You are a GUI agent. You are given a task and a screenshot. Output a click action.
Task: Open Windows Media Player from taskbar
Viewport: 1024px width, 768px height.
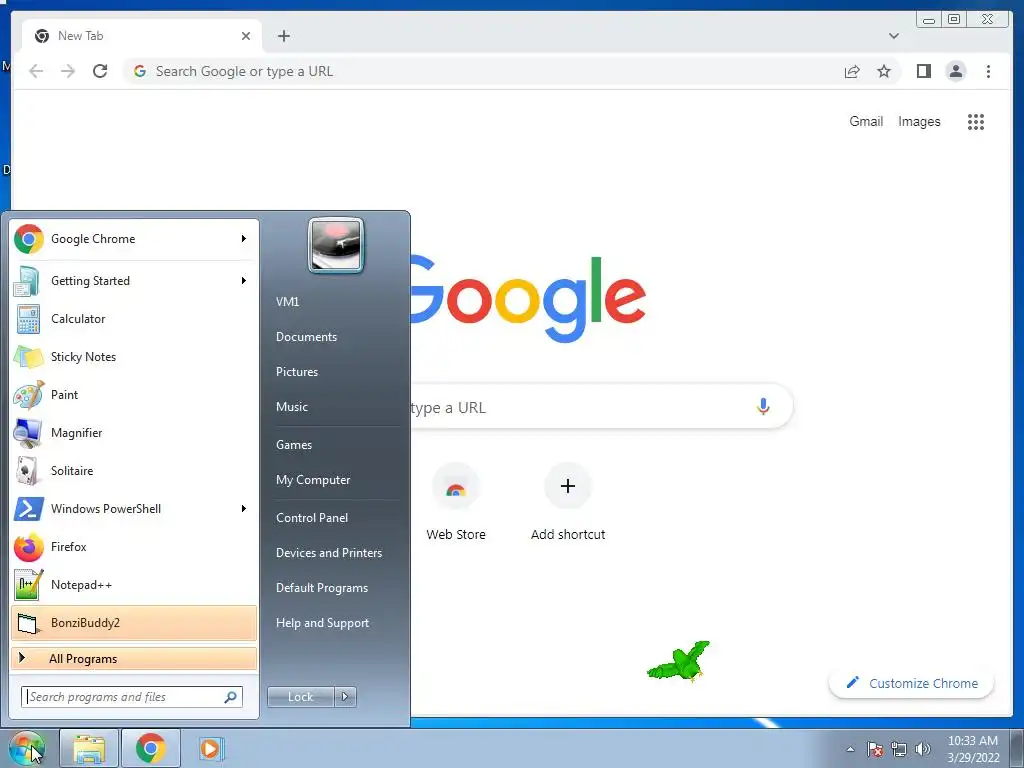click(x=210, y=748)
